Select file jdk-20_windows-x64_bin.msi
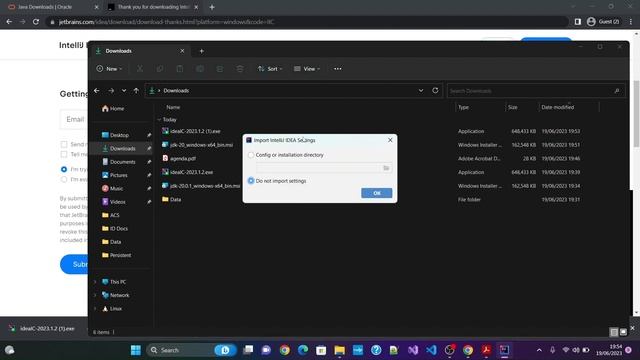 click(198, 145)
